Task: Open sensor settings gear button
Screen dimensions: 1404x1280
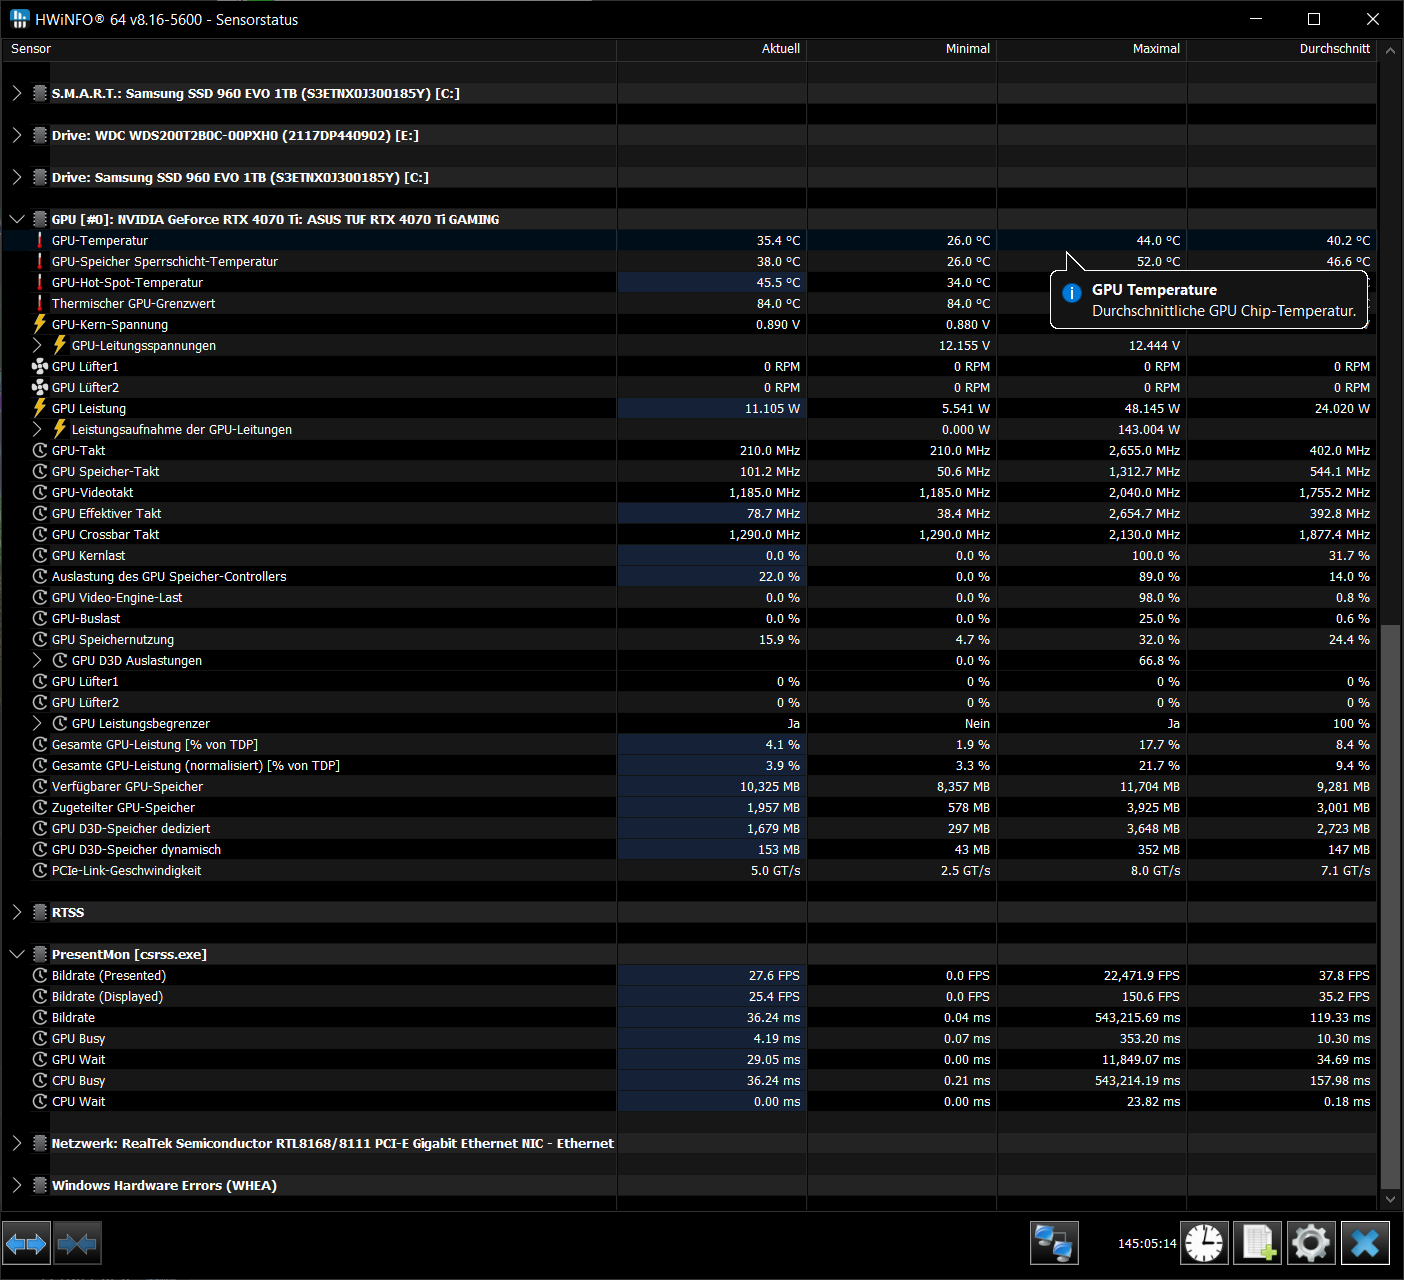Action: 1311,1244
